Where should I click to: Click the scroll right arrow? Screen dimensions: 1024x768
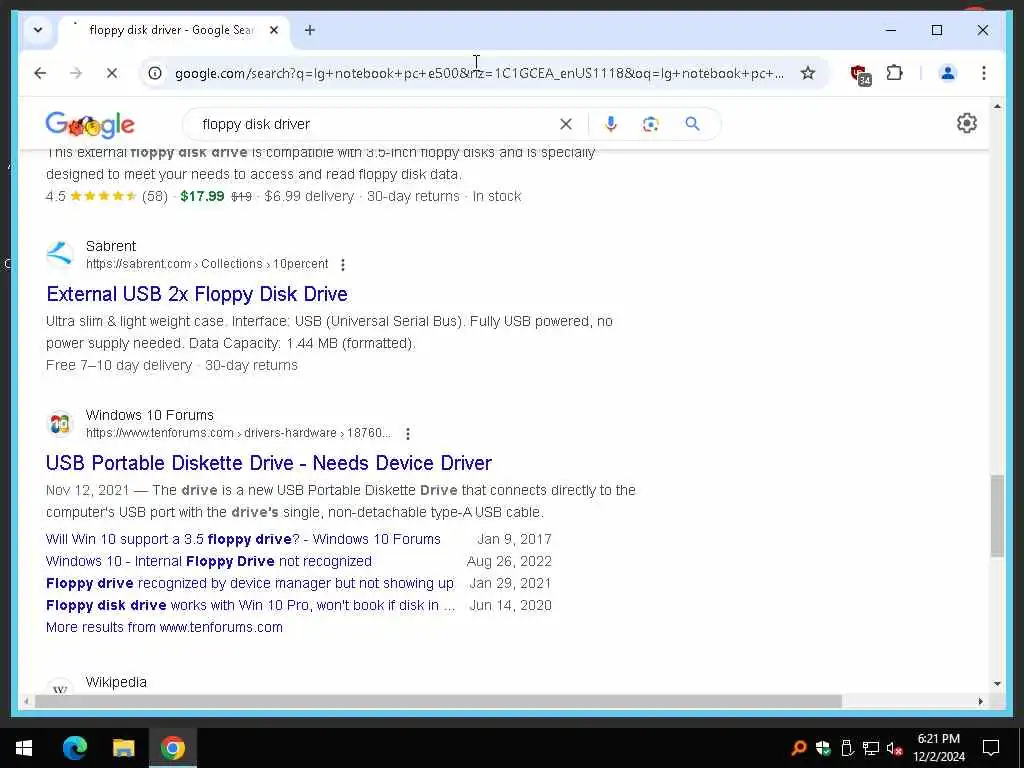point(980,702)
